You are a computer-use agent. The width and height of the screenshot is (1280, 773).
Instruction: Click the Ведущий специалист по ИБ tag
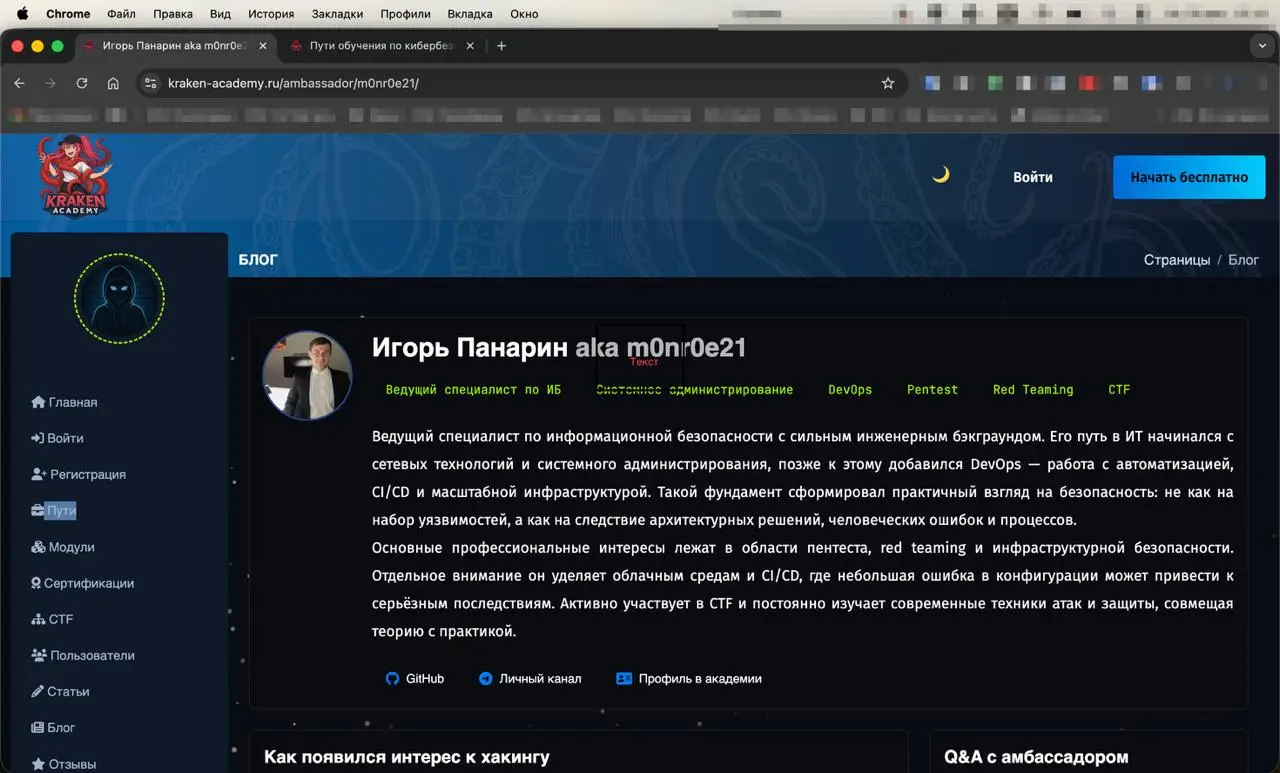pos(474,390)
